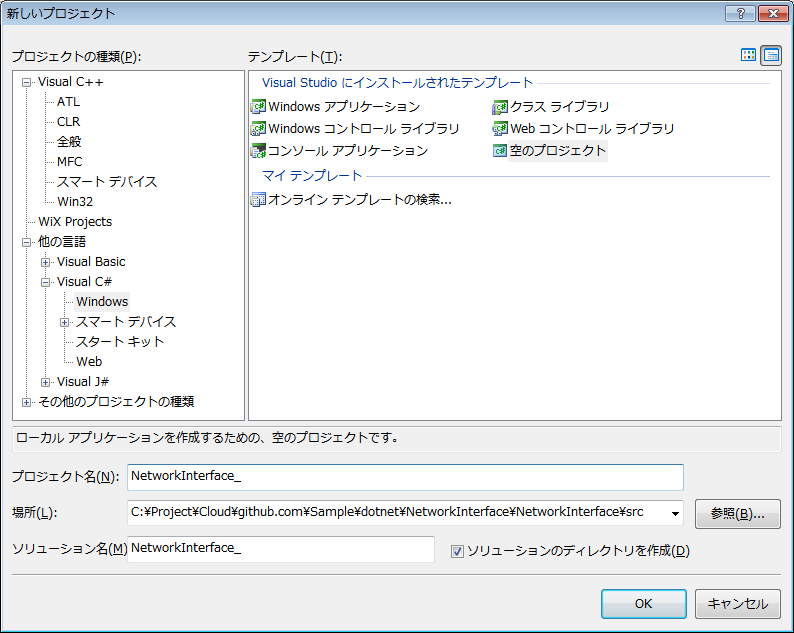Click the コンソール アプリケーション template icon
This screenshot has height=633, width=794.
(x=258, y=151)
